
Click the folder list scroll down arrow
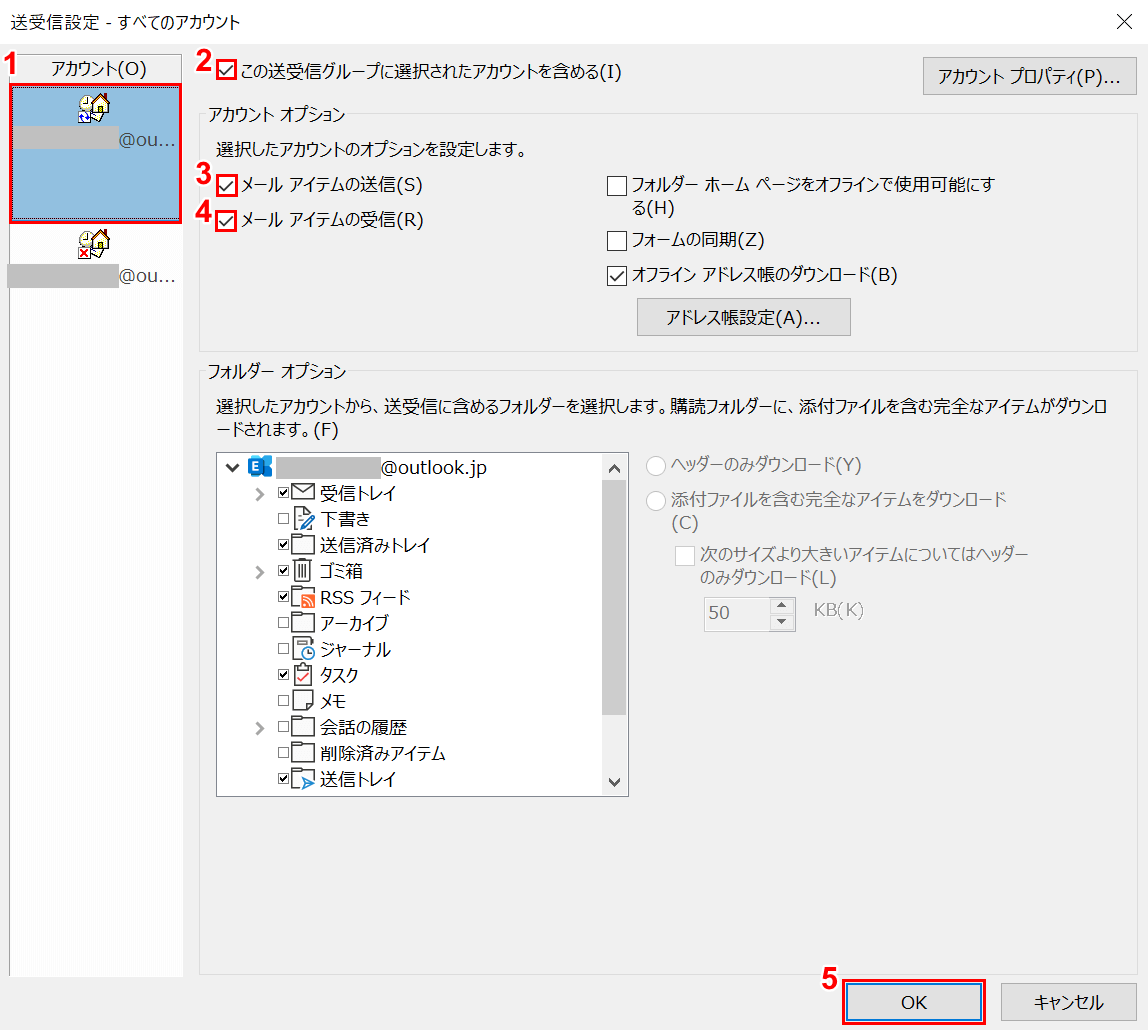[x=614, y=782]
